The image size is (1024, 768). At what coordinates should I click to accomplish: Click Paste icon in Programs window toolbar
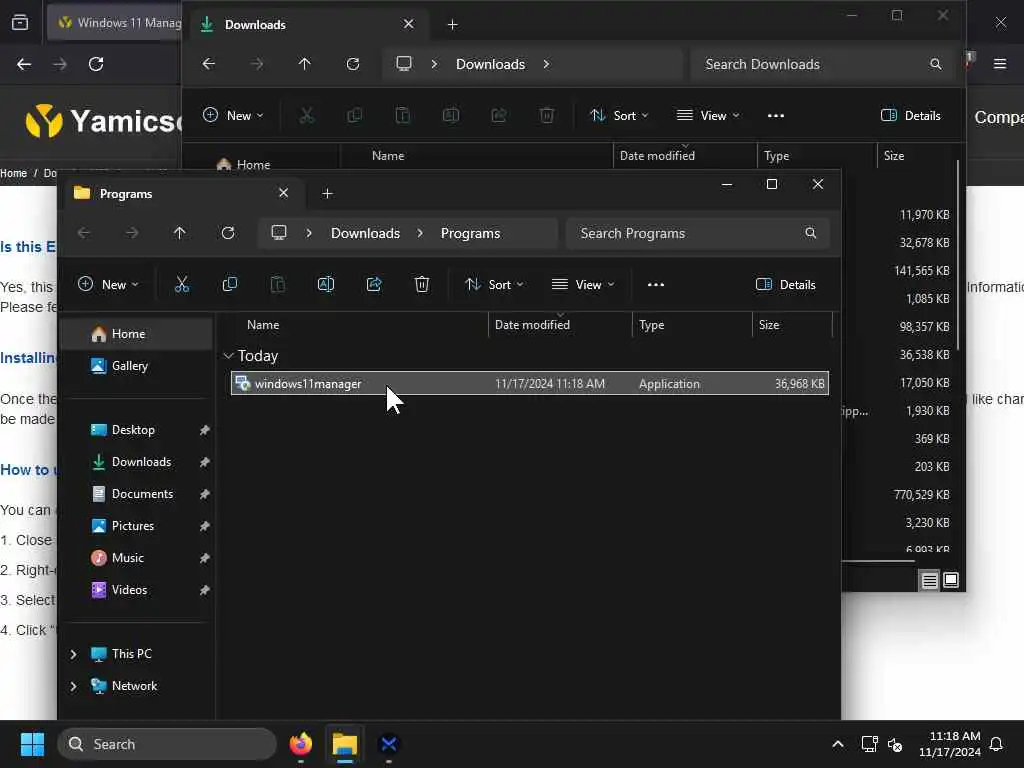point(278,284)
